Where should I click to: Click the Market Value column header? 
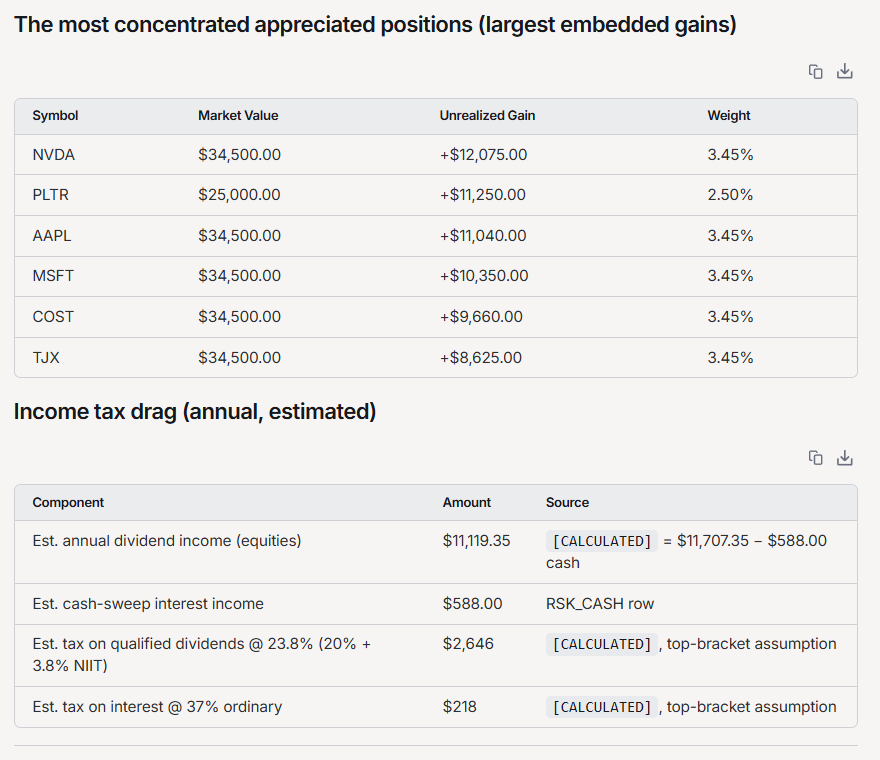pos(238,116)
